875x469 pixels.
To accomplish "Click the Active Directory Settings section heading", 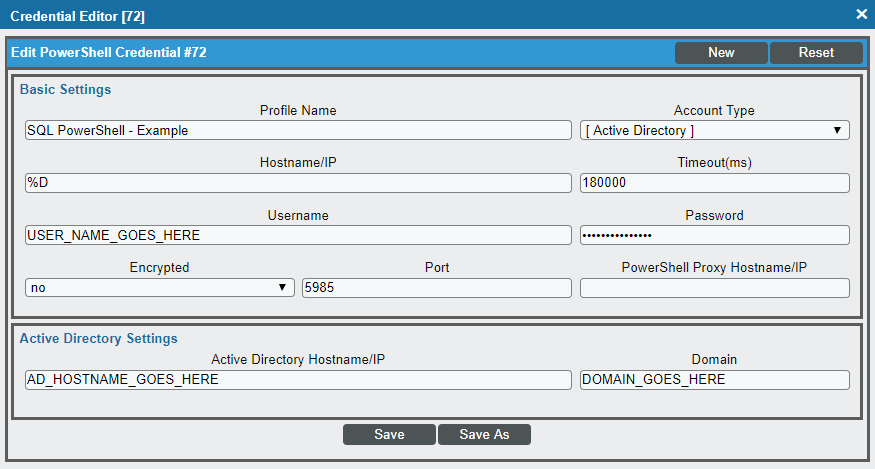I will coord(98,338).
